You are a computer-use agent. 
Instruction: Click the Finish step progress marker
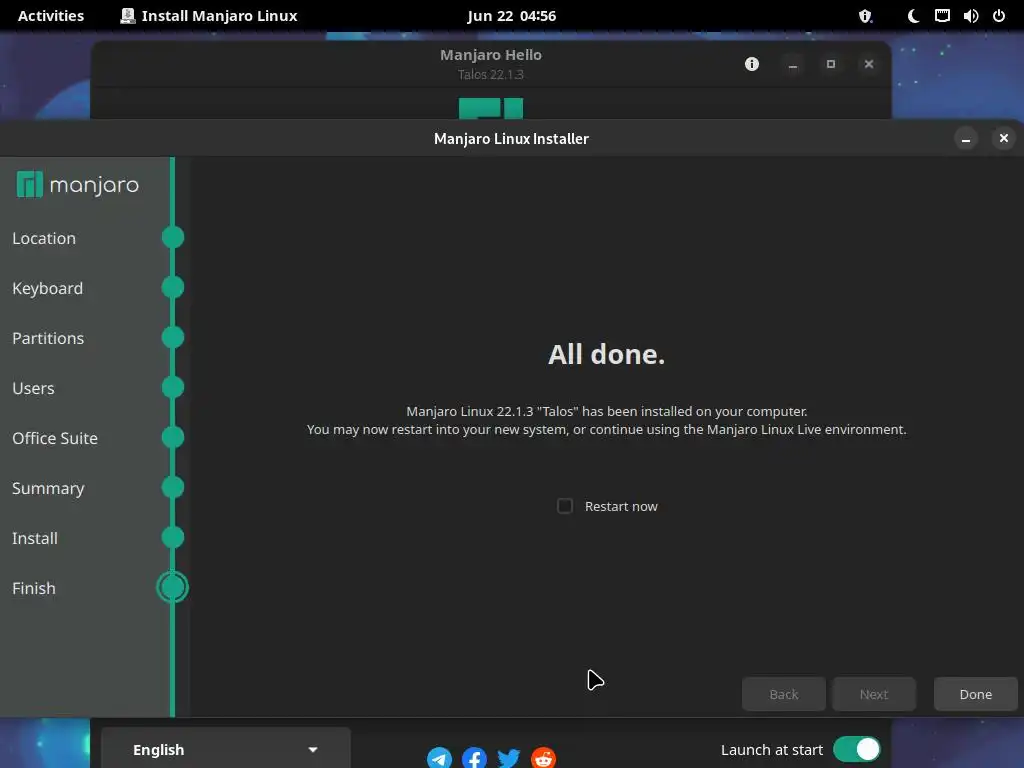(x=172, y=587)
